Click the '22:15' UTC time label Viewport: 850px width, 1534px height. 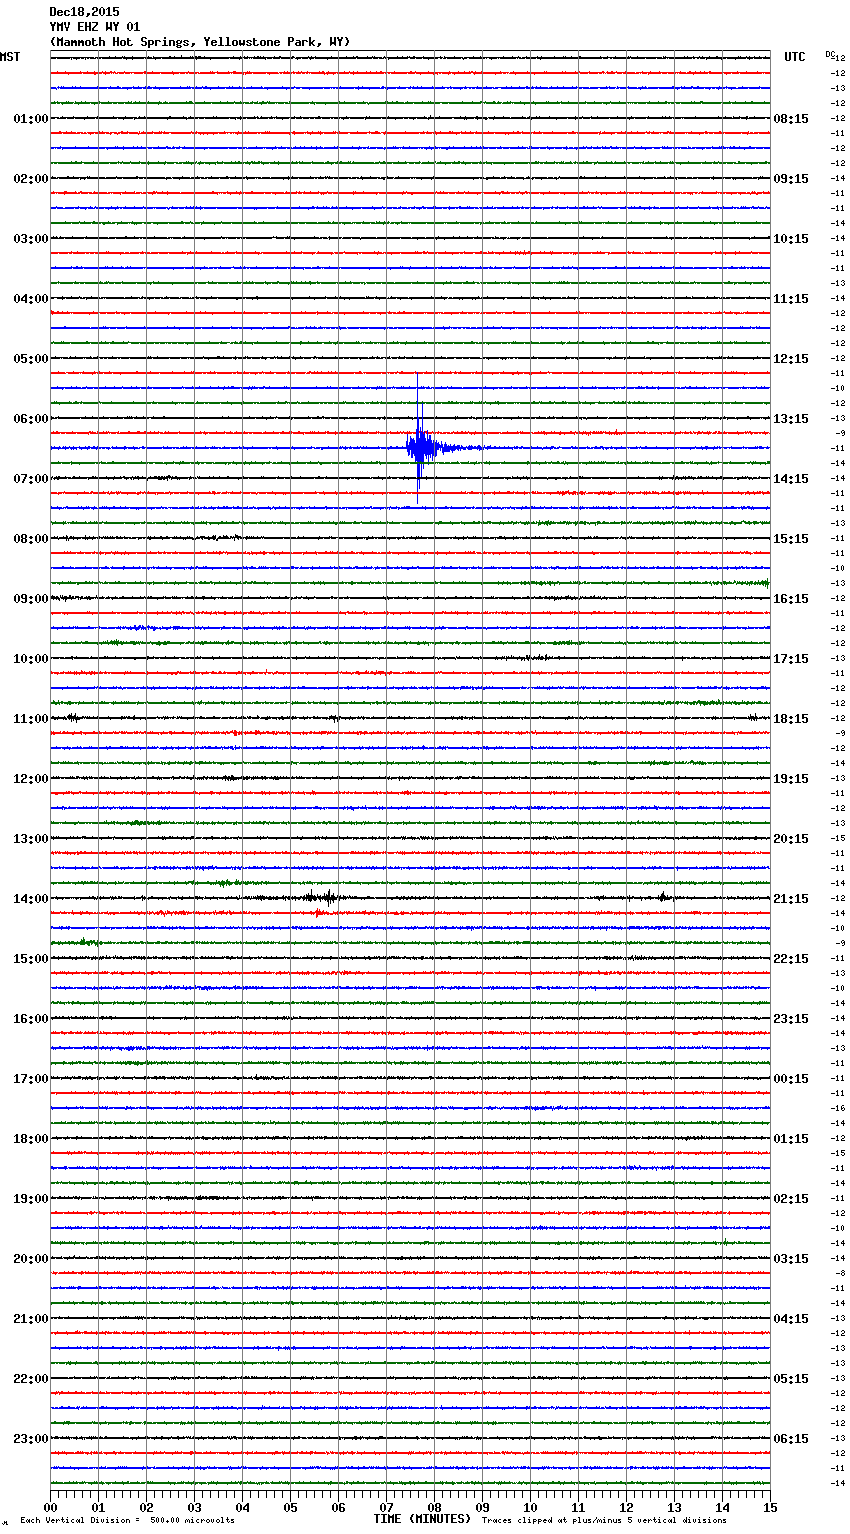(791, 959)
